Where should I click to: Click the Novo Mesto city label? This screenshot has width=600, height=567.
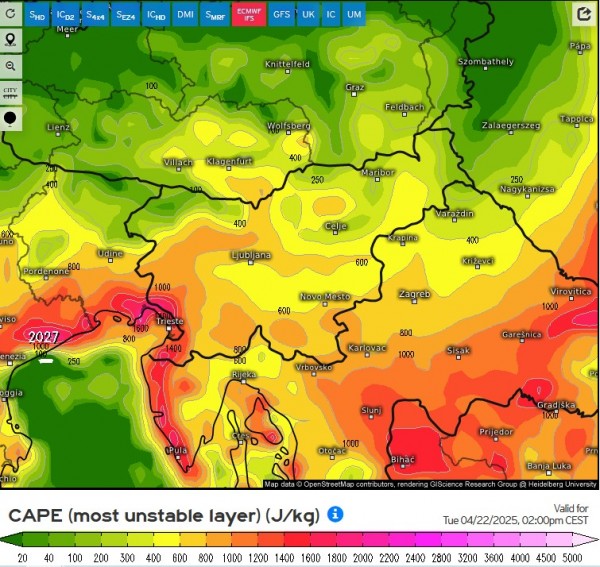[325, 297]
